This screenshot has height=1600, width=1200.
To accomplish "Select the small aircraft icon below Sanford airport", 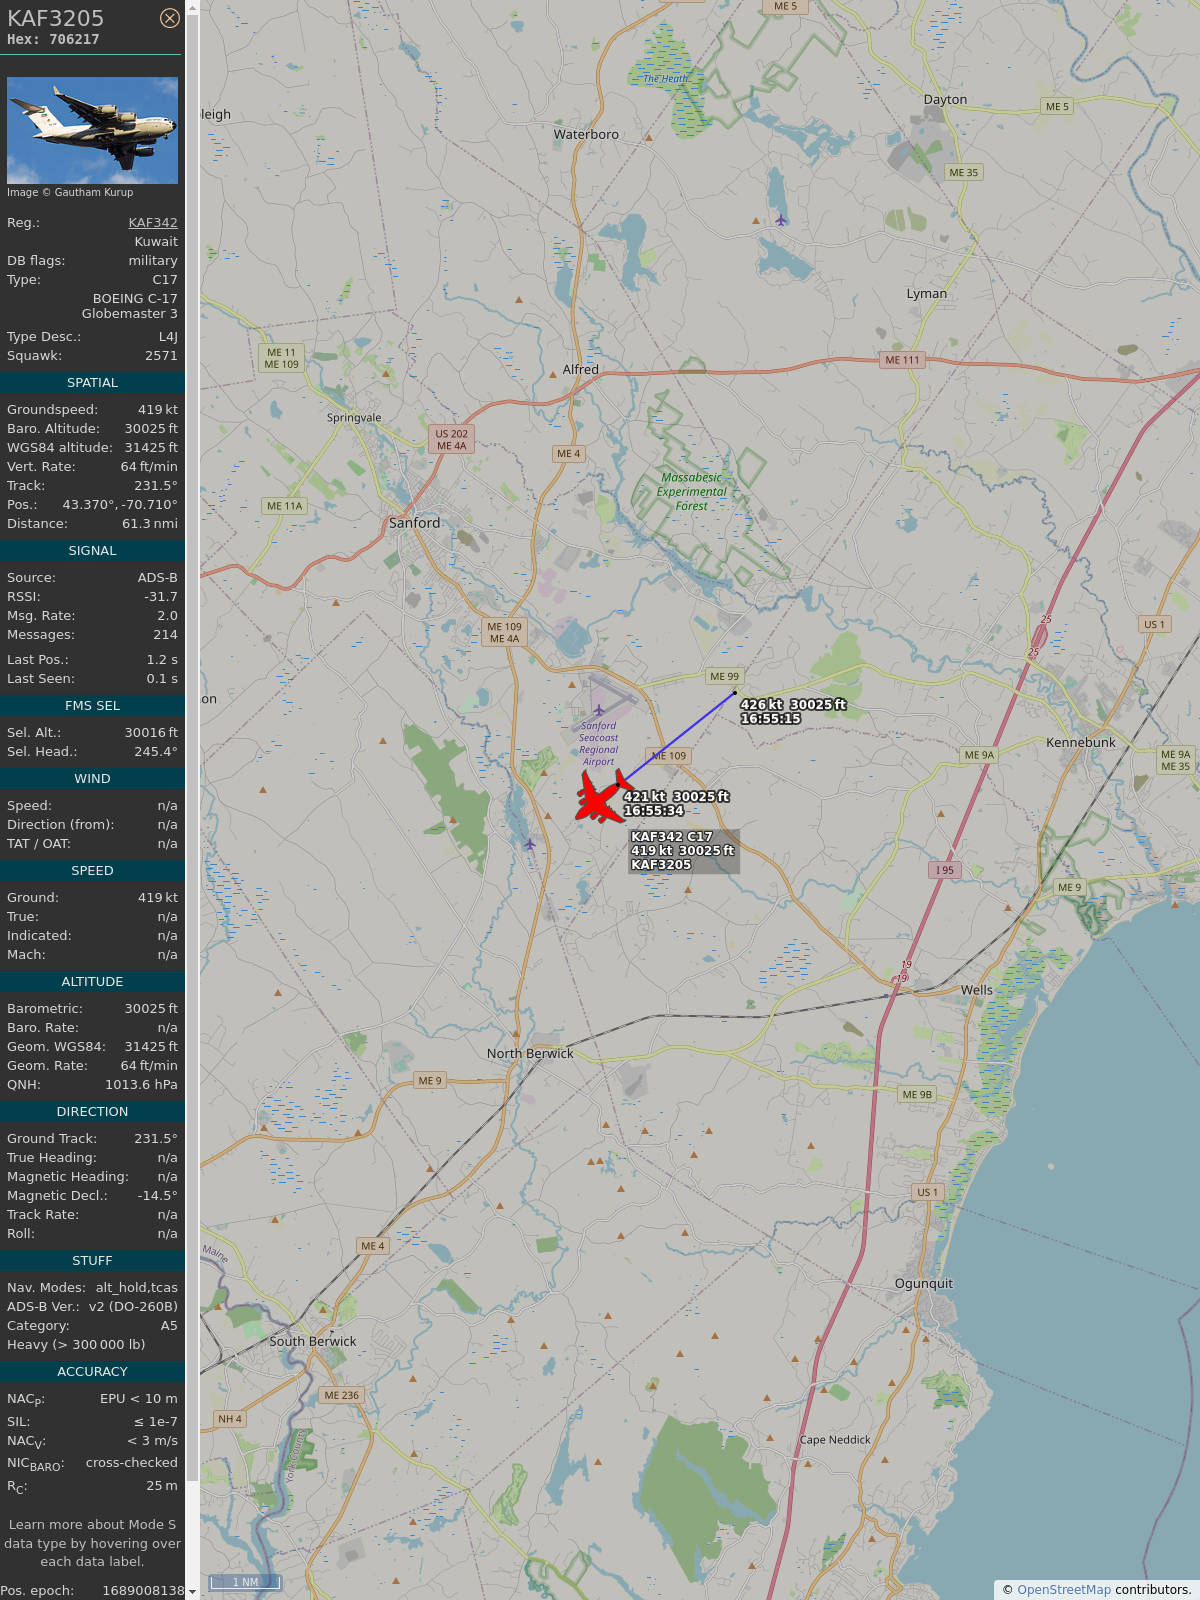I will 530,844.
